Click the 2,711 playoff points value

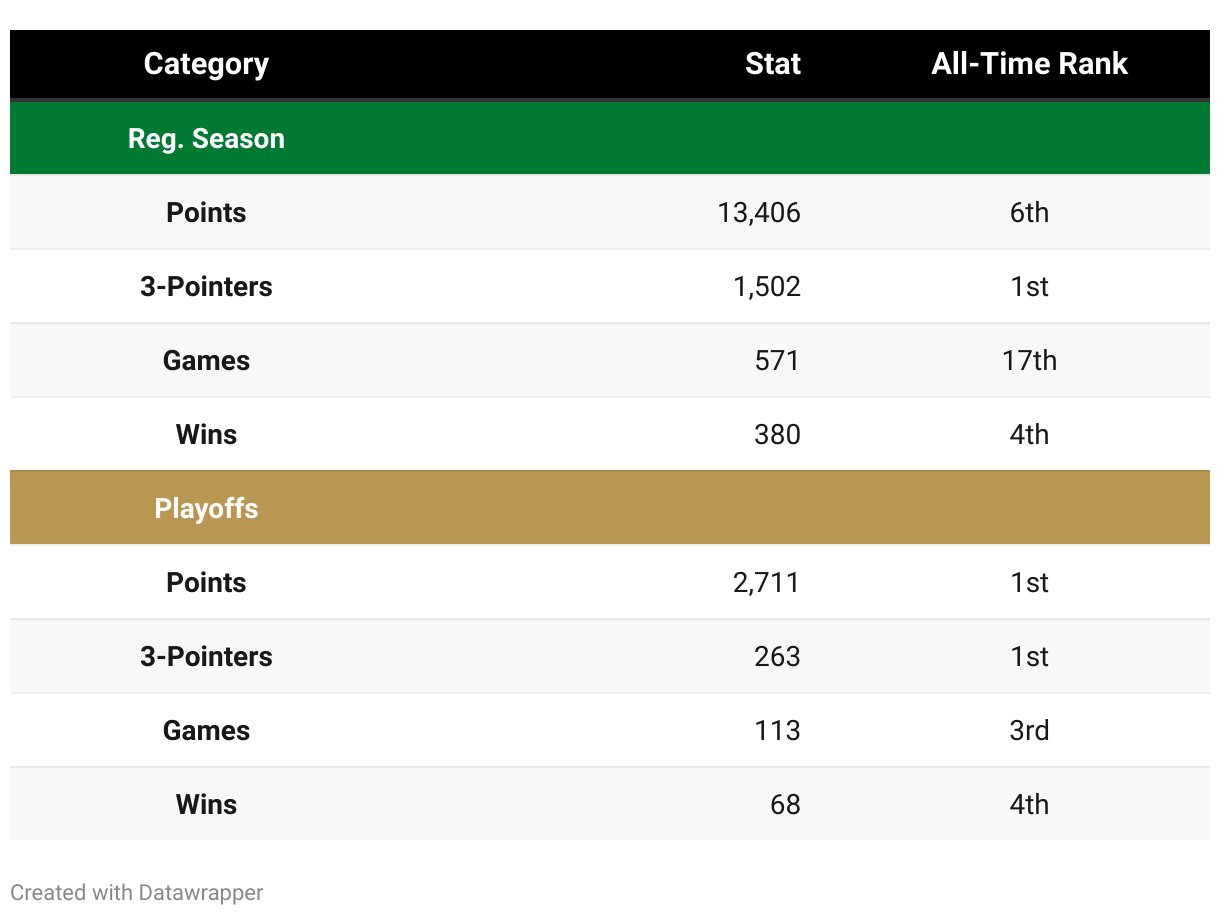767,582
